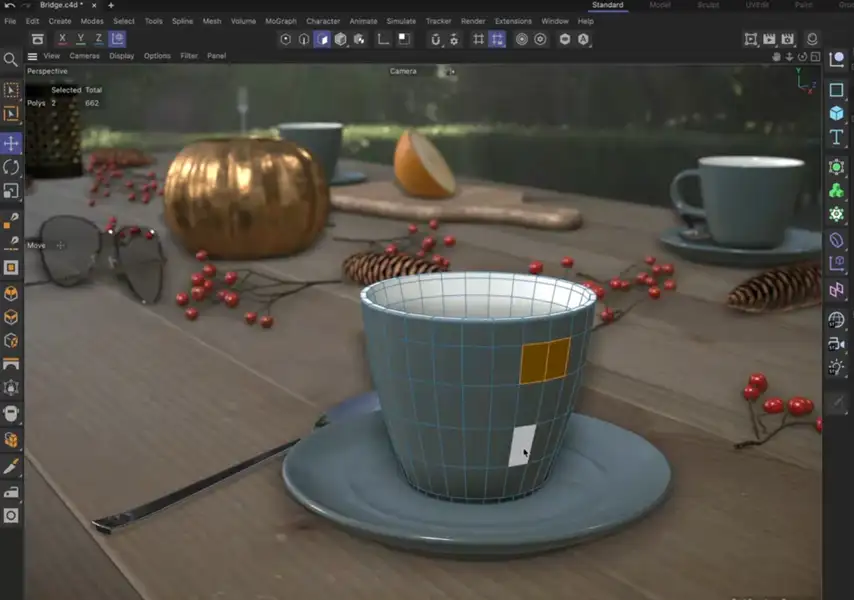
Task: Activate the Live Selection tool
Action: coord(13,91)
